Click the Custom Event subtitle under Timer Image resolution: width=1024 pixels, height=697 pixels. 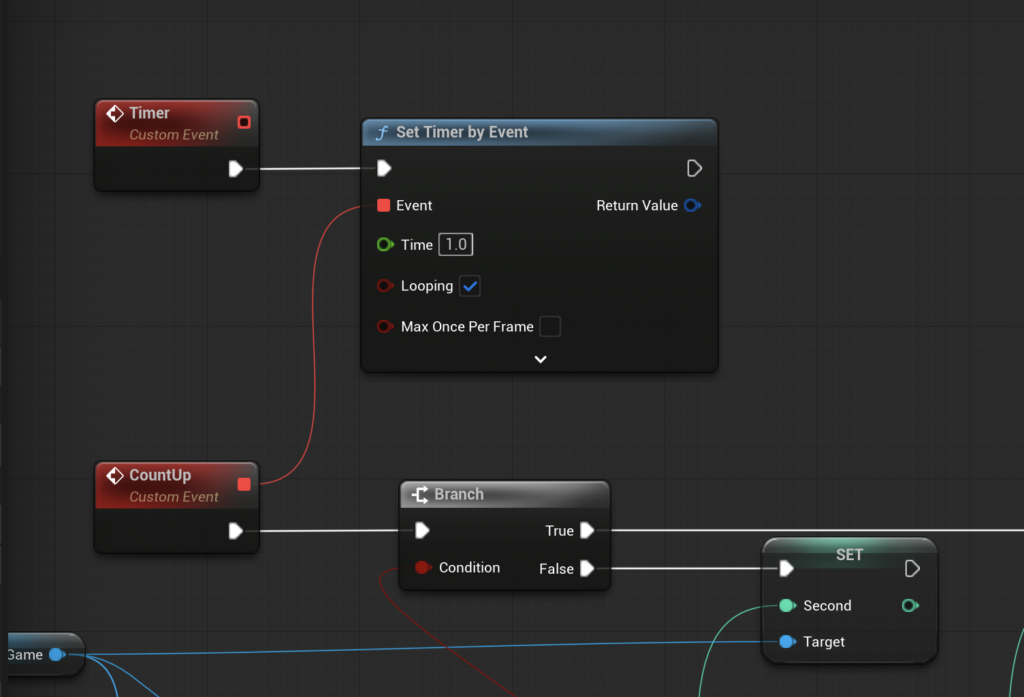174,135
